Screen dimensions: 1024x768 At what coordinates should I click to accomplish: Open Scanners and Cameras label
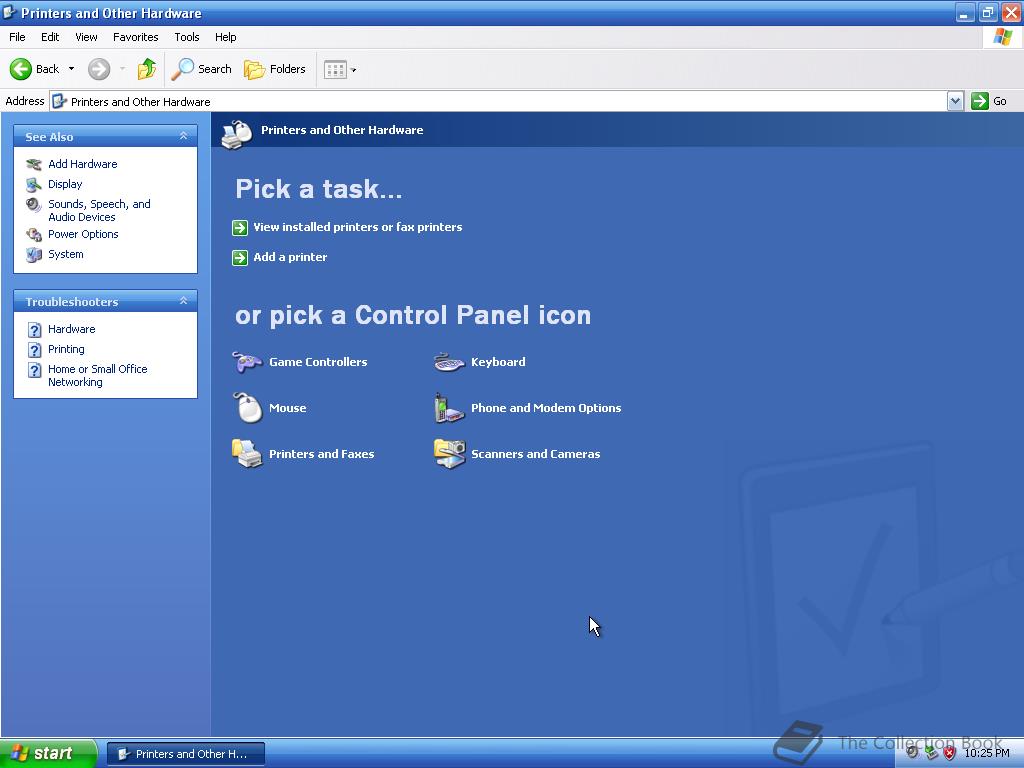click(536, 454)
